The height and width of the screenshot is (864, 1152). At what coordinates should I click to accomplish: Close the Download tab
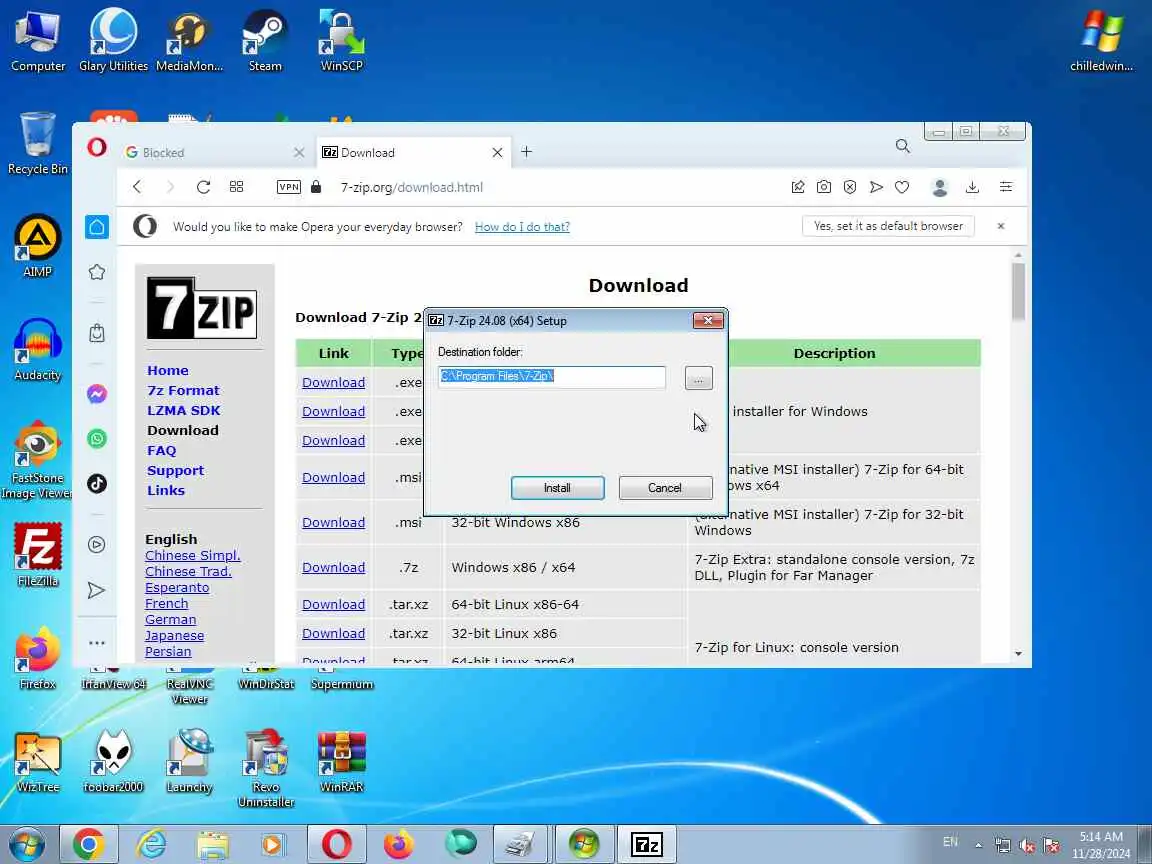click(497, 152)
